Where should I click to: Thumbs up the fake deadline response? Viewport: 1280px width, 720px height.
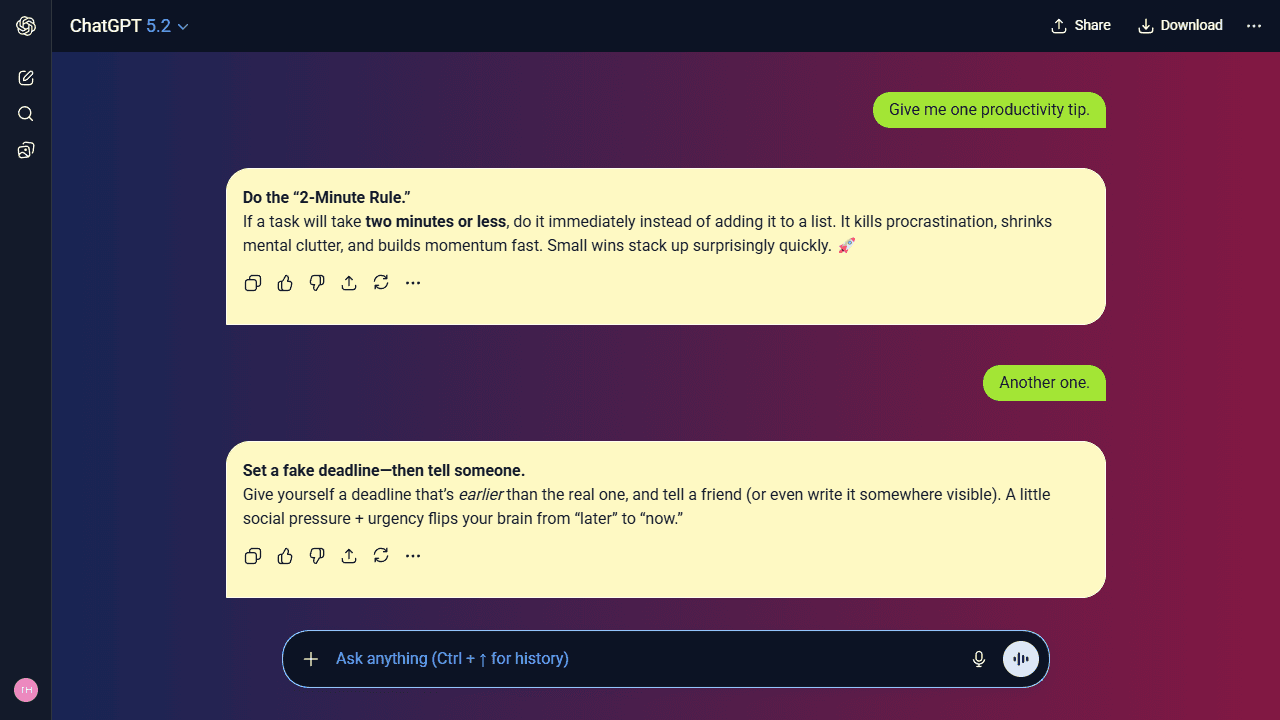(x=285, y=556)
